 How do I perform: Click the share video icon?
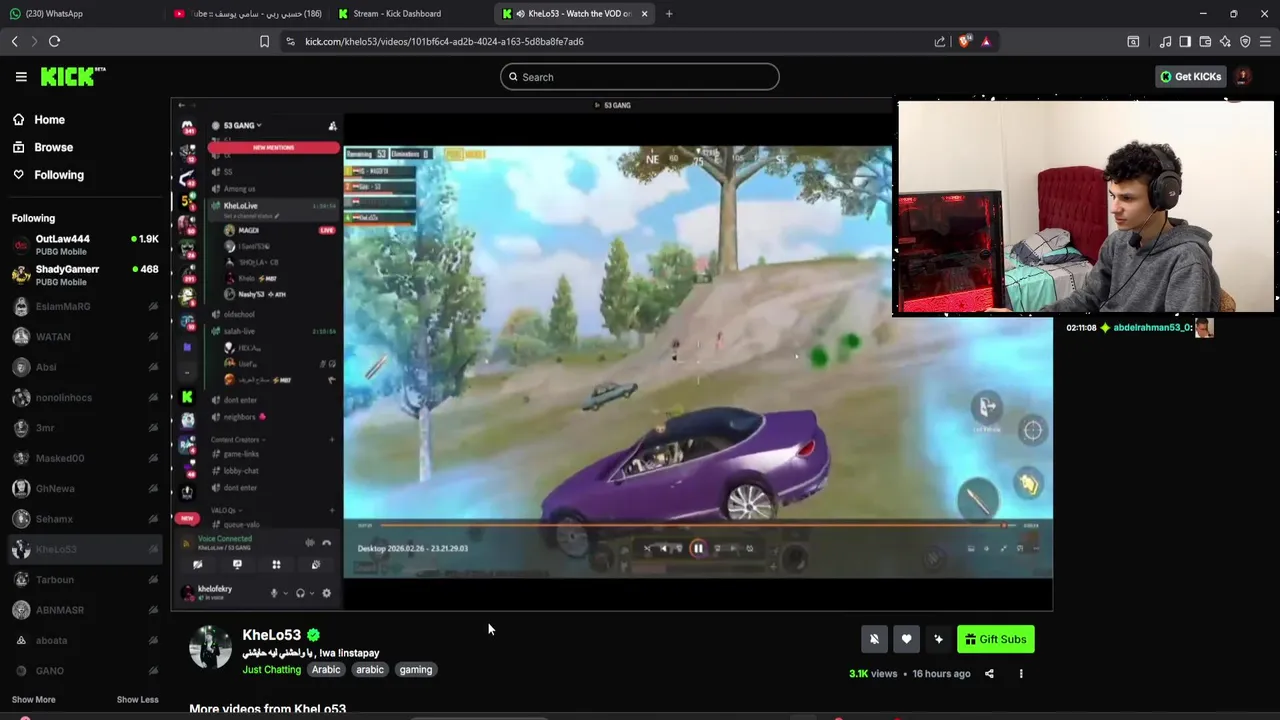[x=989, y=674]
